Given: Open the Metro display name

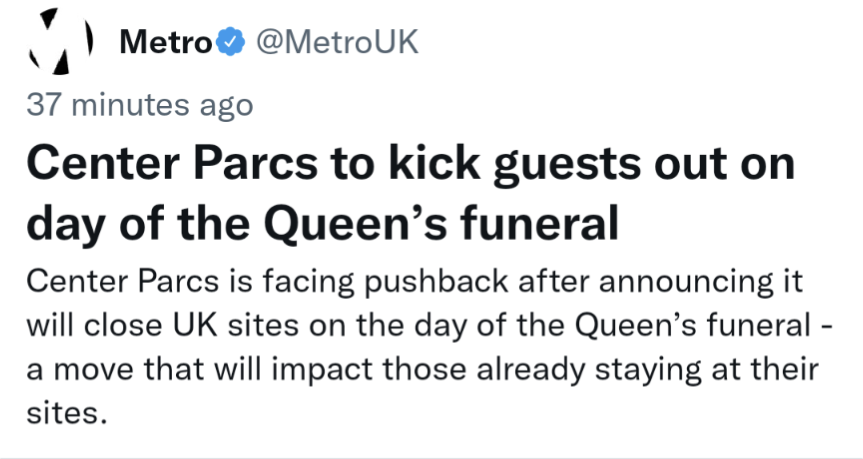Looking at the screenshot, I should coord(165,42).
